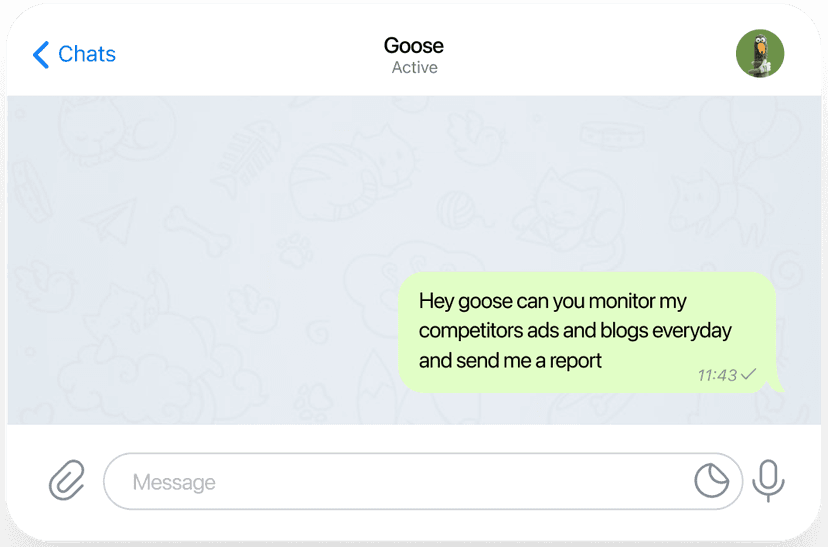Focus the Message input field
828x547 pixels.
[x=400, y=482]
